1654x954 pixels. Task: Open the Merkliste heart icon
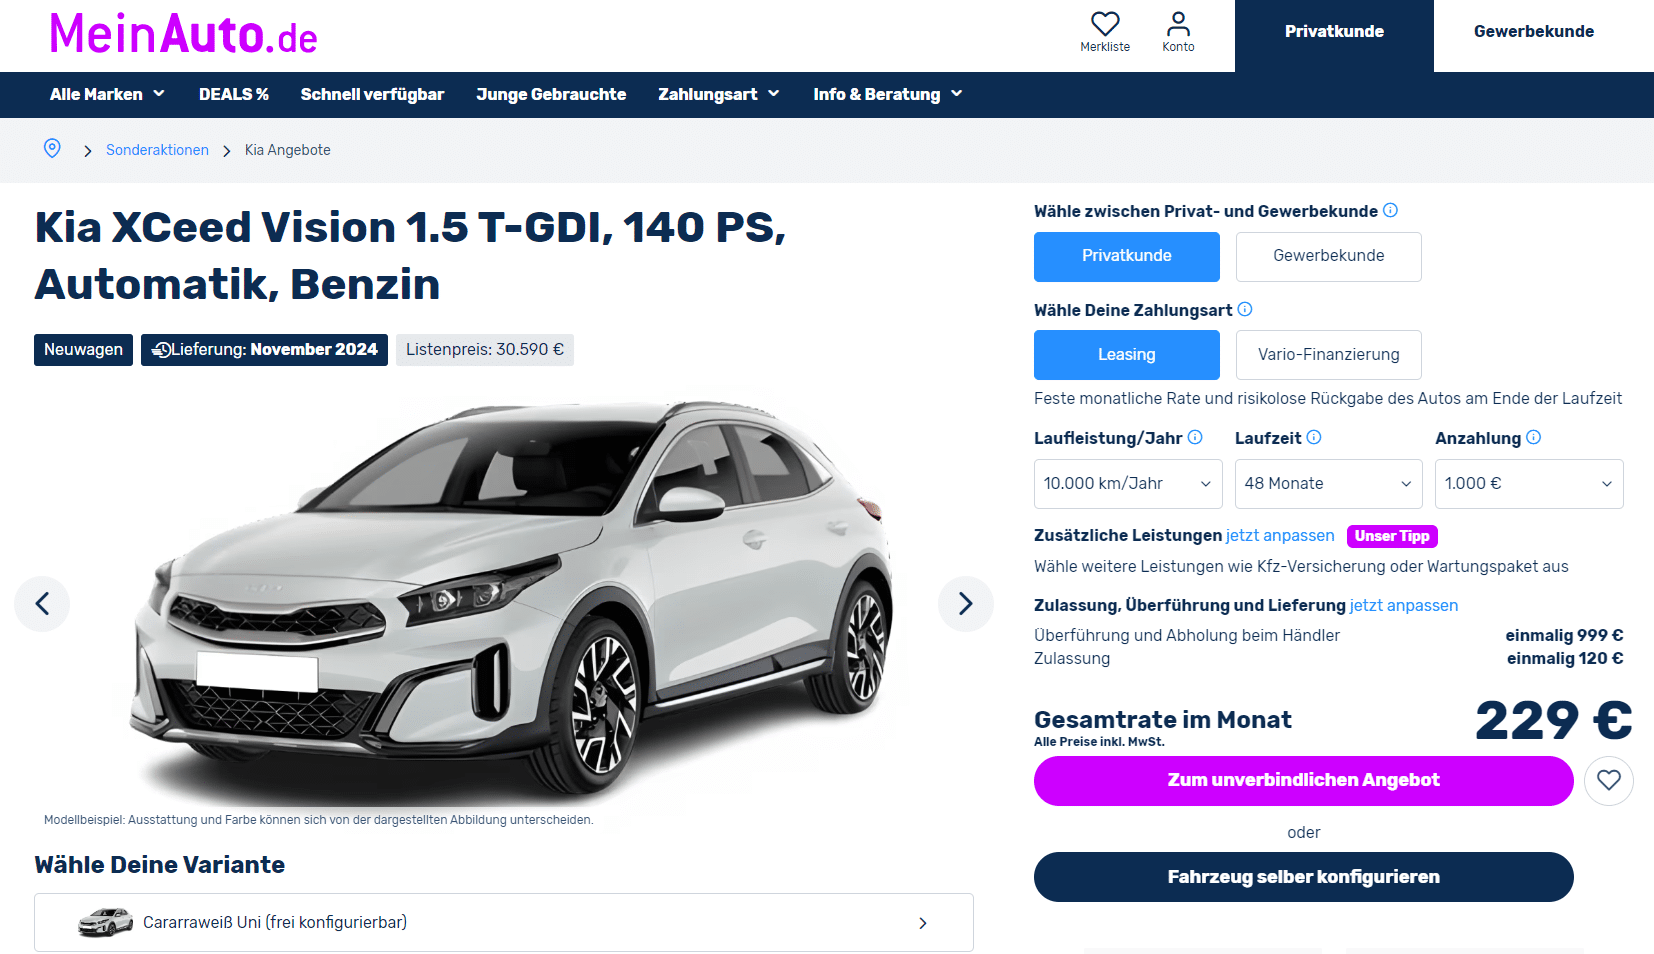pos(1105,24)
